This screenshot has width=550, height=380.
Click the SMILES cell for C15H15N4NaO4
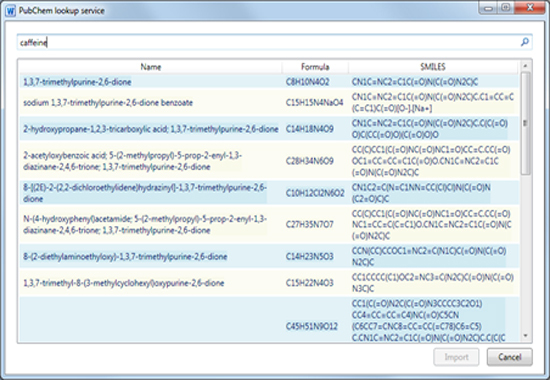coord(433,102)
